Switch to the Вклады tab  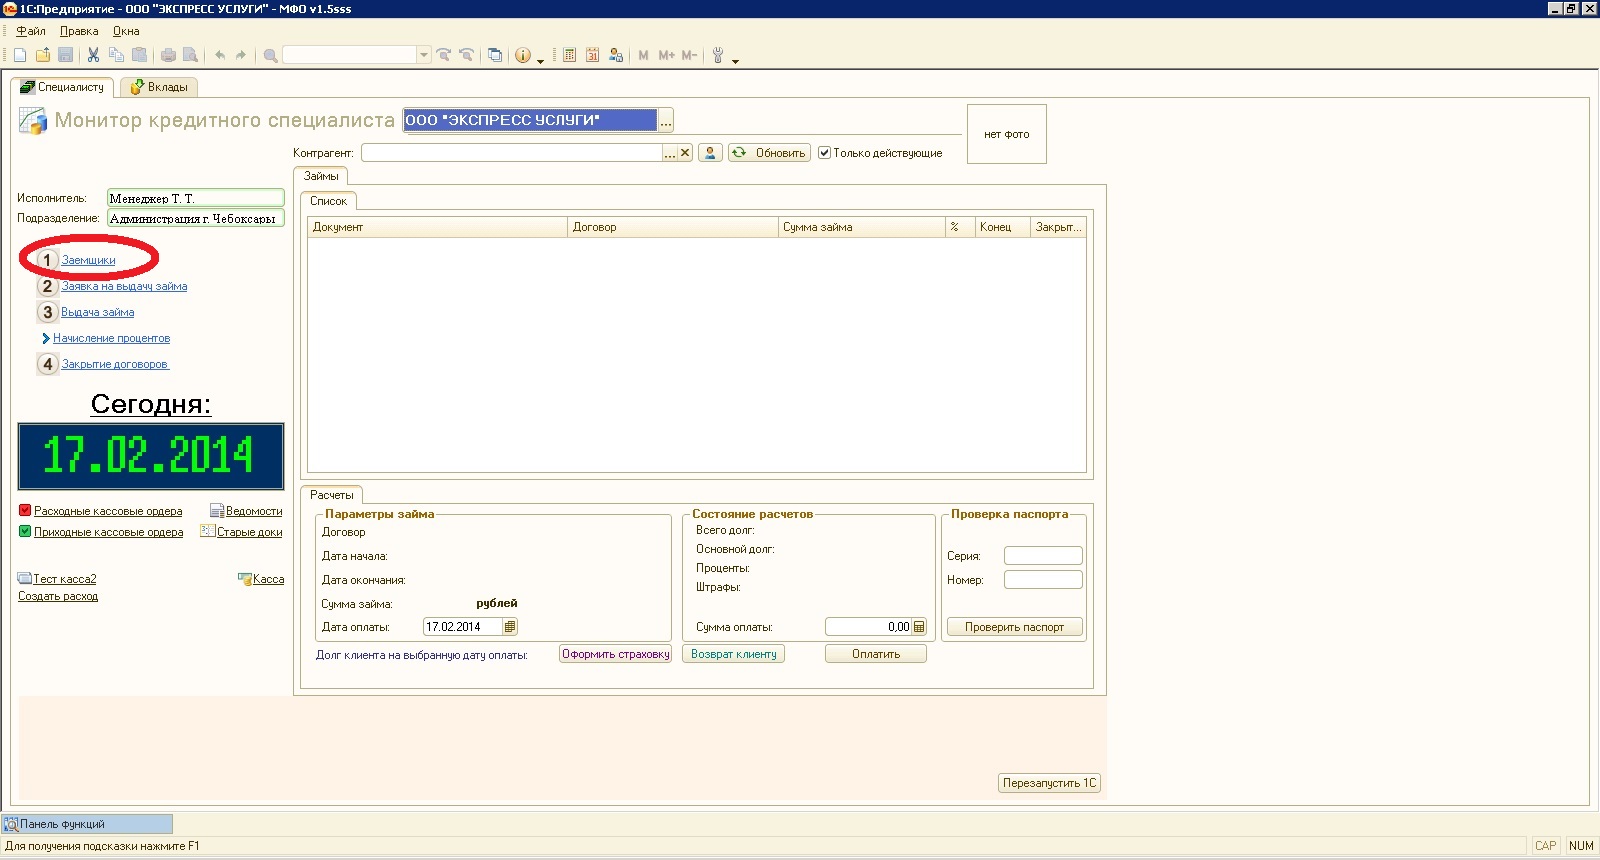pos(159,87)
